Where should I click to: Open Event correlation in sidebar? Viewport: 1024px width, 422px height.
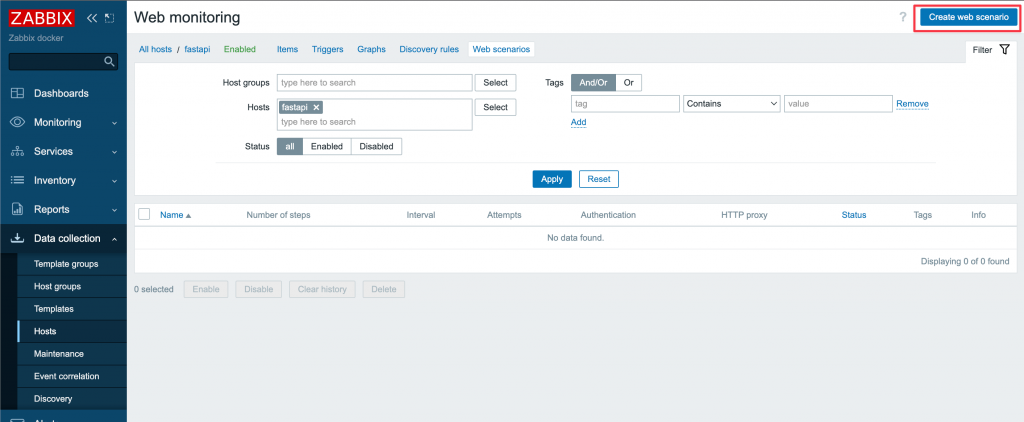[x=67, y=376]
